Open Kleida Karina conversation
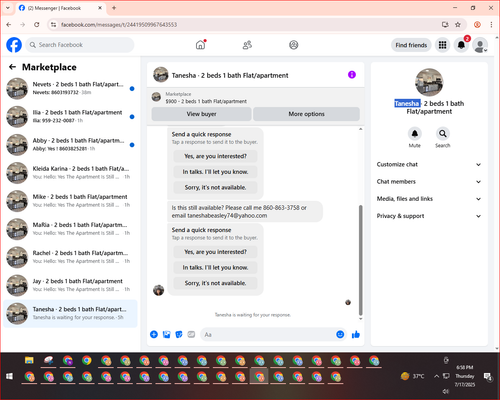 [70, 173]
